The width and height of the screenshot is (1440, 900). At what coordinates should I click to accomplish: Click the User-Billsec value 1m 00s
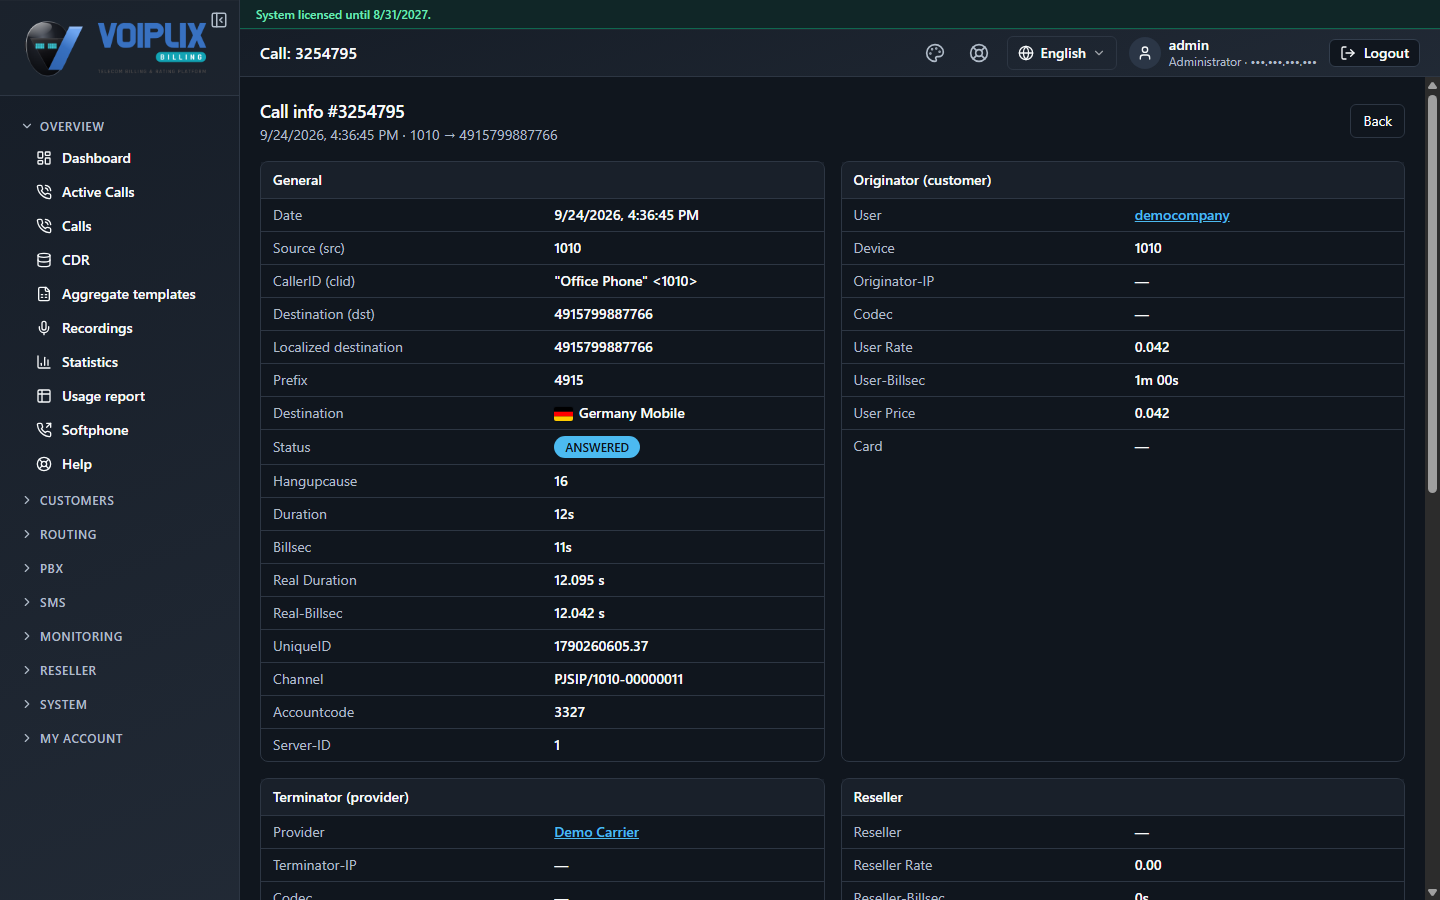pos(1156,380)
